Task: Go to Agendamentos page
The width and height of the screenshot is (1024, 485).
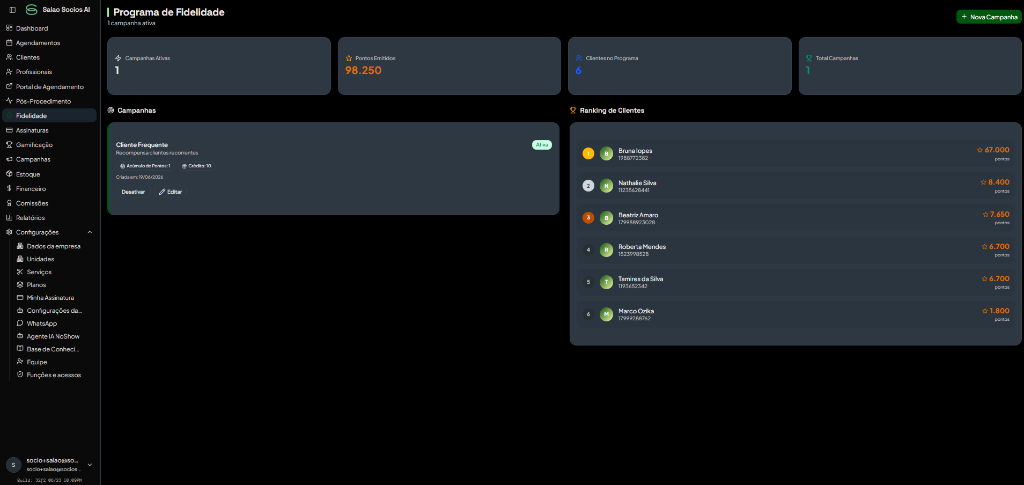Action: pyautogui.click(x=50, y=43)
